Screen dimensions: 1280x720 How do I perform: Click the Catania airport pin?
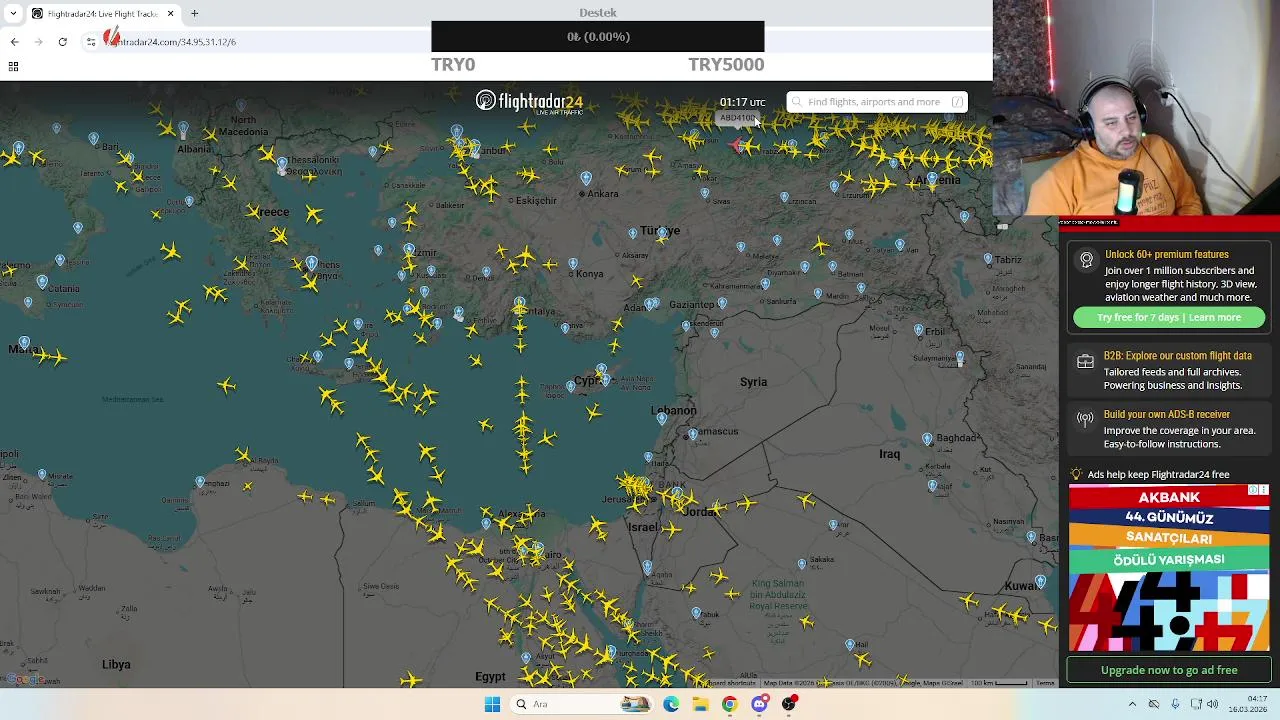pyautogui.click(x=41, y=281)
